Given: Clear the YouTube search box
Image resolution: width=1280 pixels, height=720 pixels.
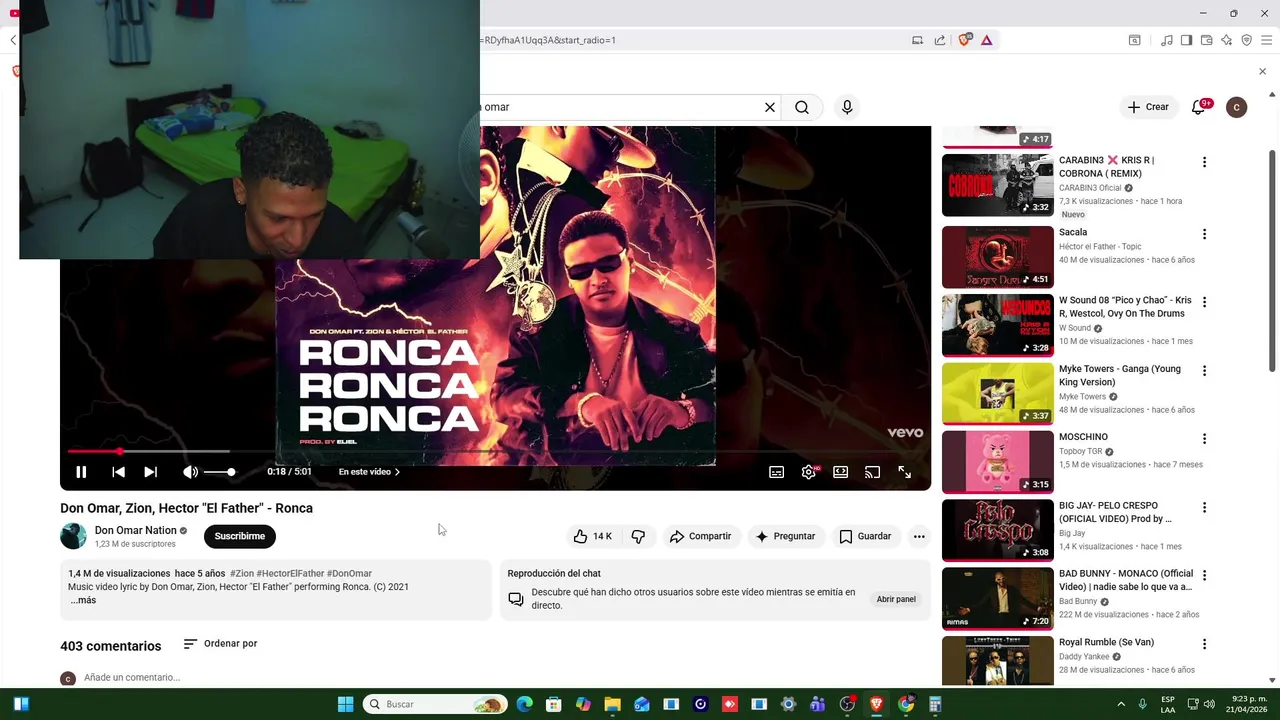Looking at the screenshot, I should tap(770, 107).
